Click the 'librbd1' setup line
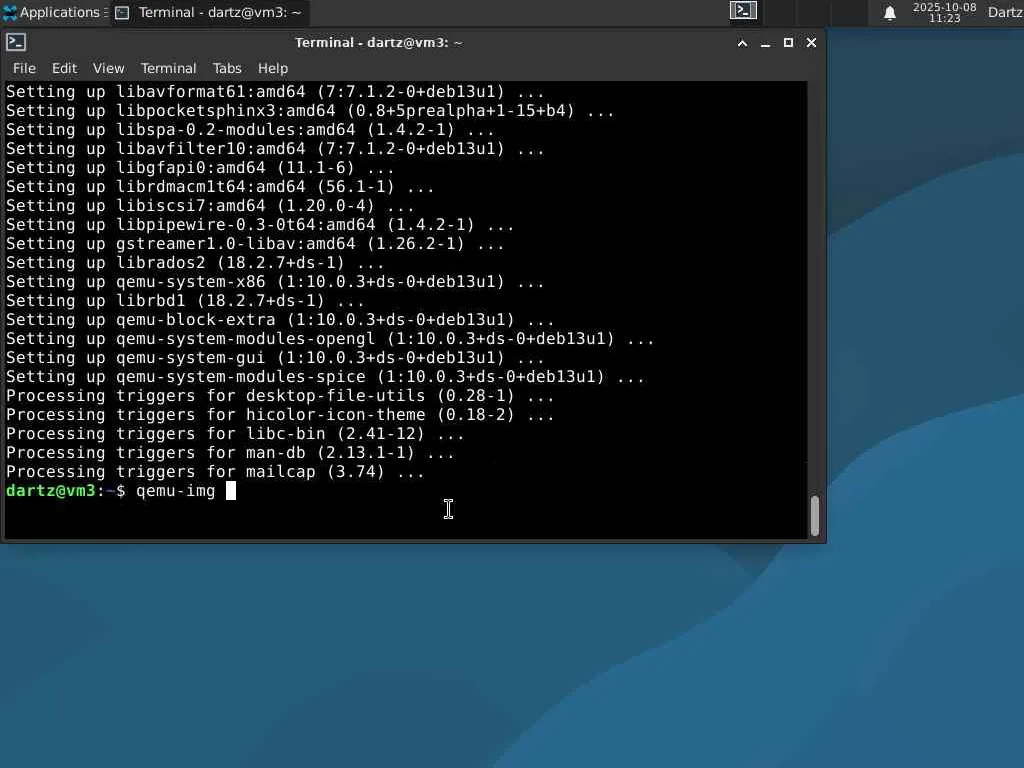The image size is (1024, 768). click(x=185, y=301)
